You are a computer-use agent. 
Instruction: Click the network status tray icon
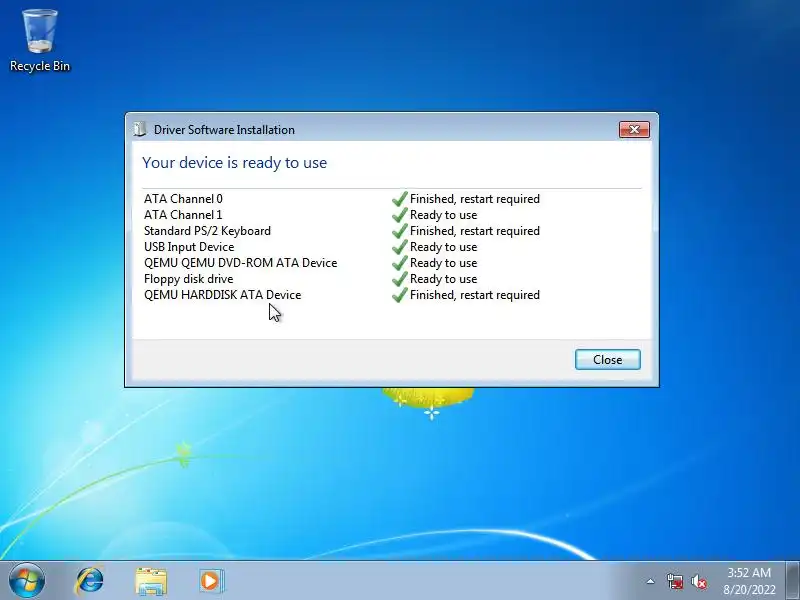(x=674, y=581)
